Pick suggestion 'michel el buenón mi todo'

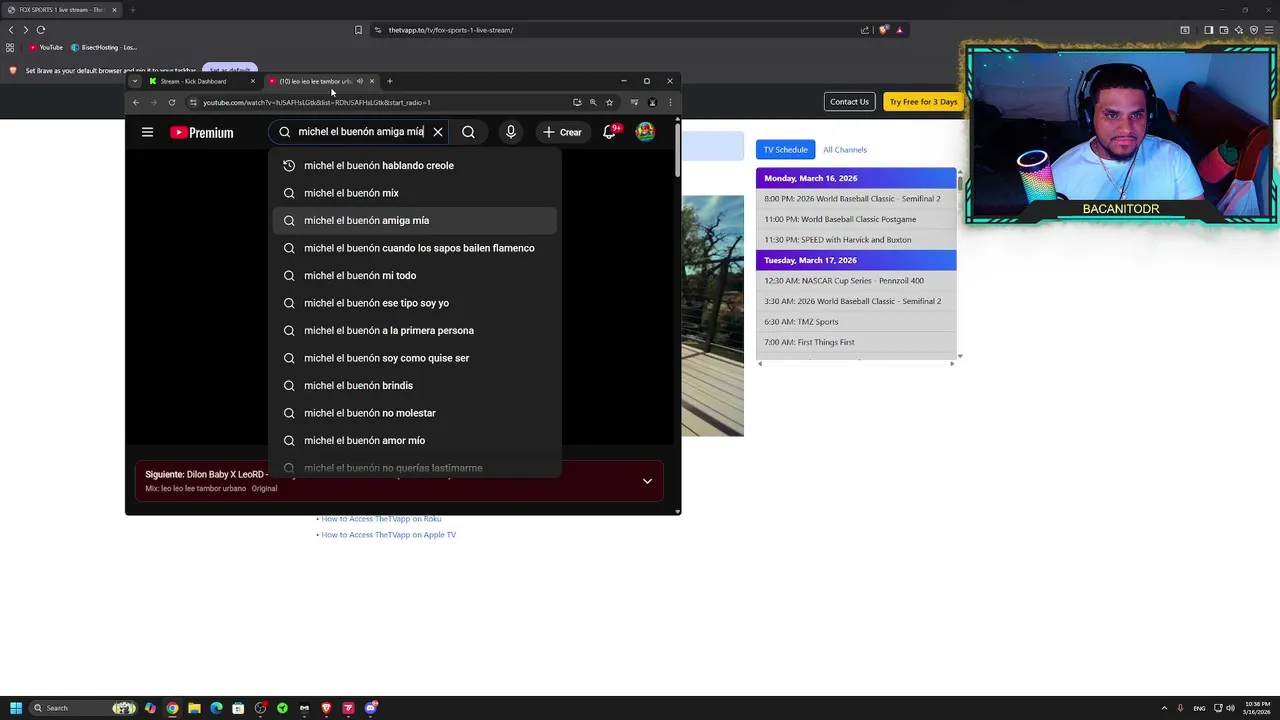coord(415,276)
